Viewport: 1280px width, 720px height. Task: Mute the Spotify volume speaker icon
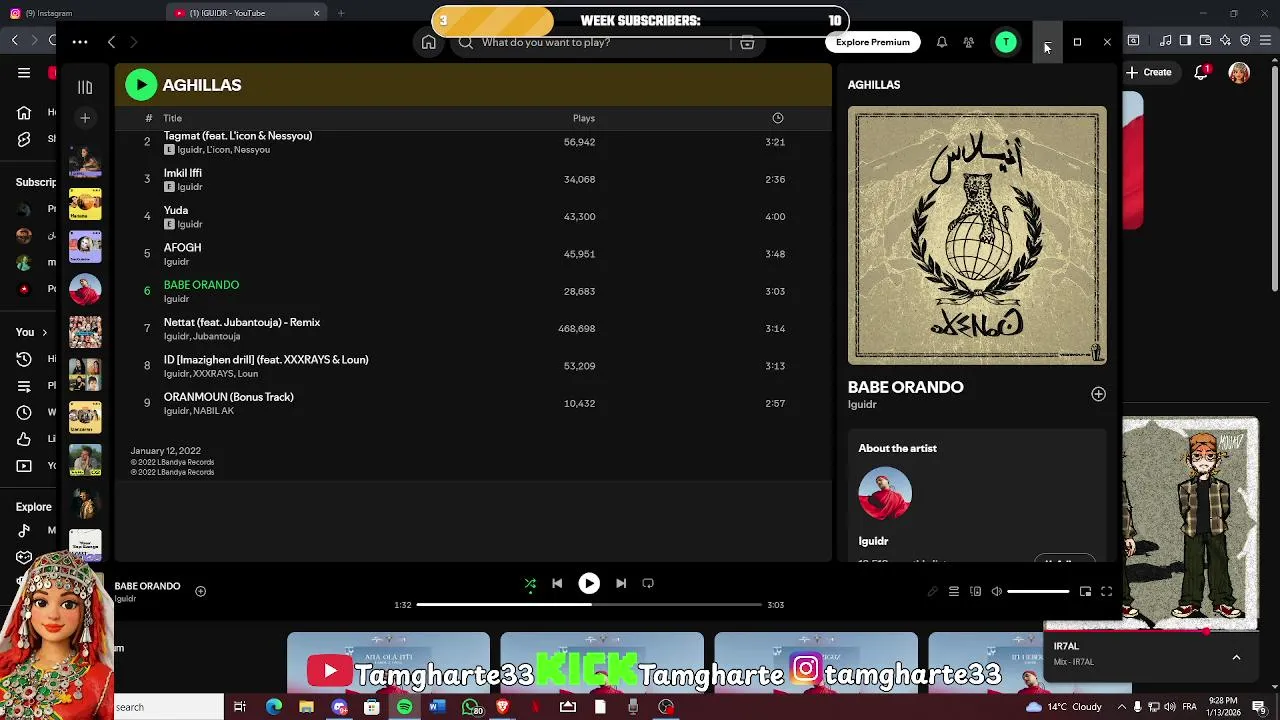(996, 591)
